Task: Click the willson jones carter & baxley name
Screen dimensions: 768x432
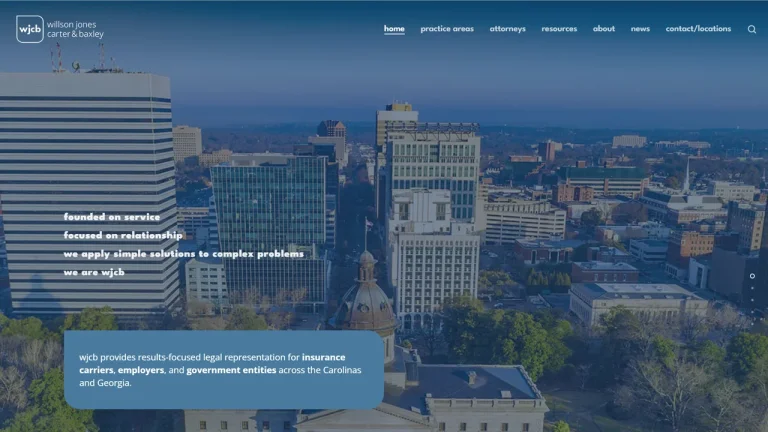Action: coord(75,29)
